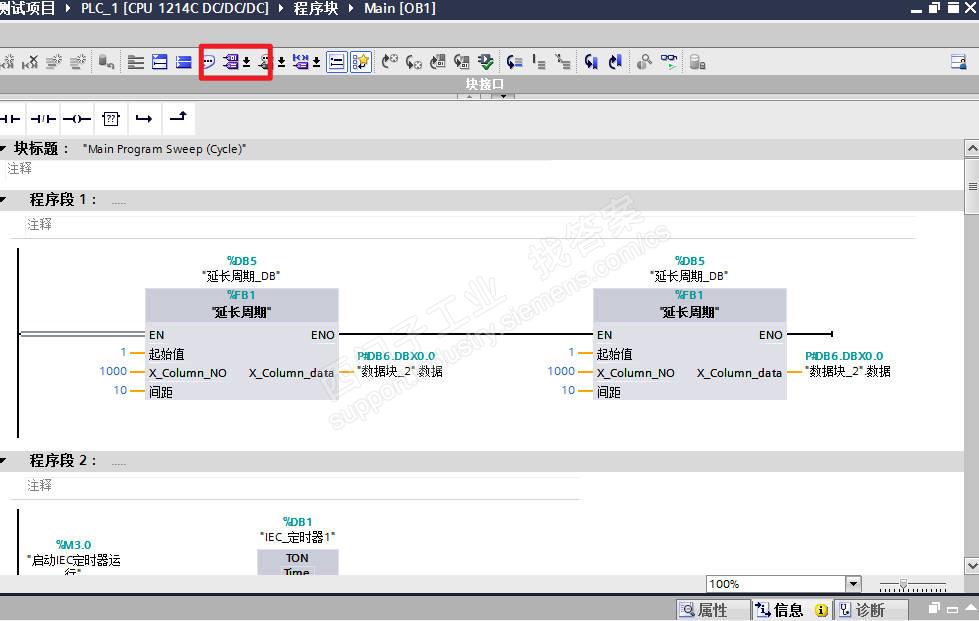Viewport: 979px width, 621px height.
Task: Click the close all networks icon
Action: pos(184,62)
